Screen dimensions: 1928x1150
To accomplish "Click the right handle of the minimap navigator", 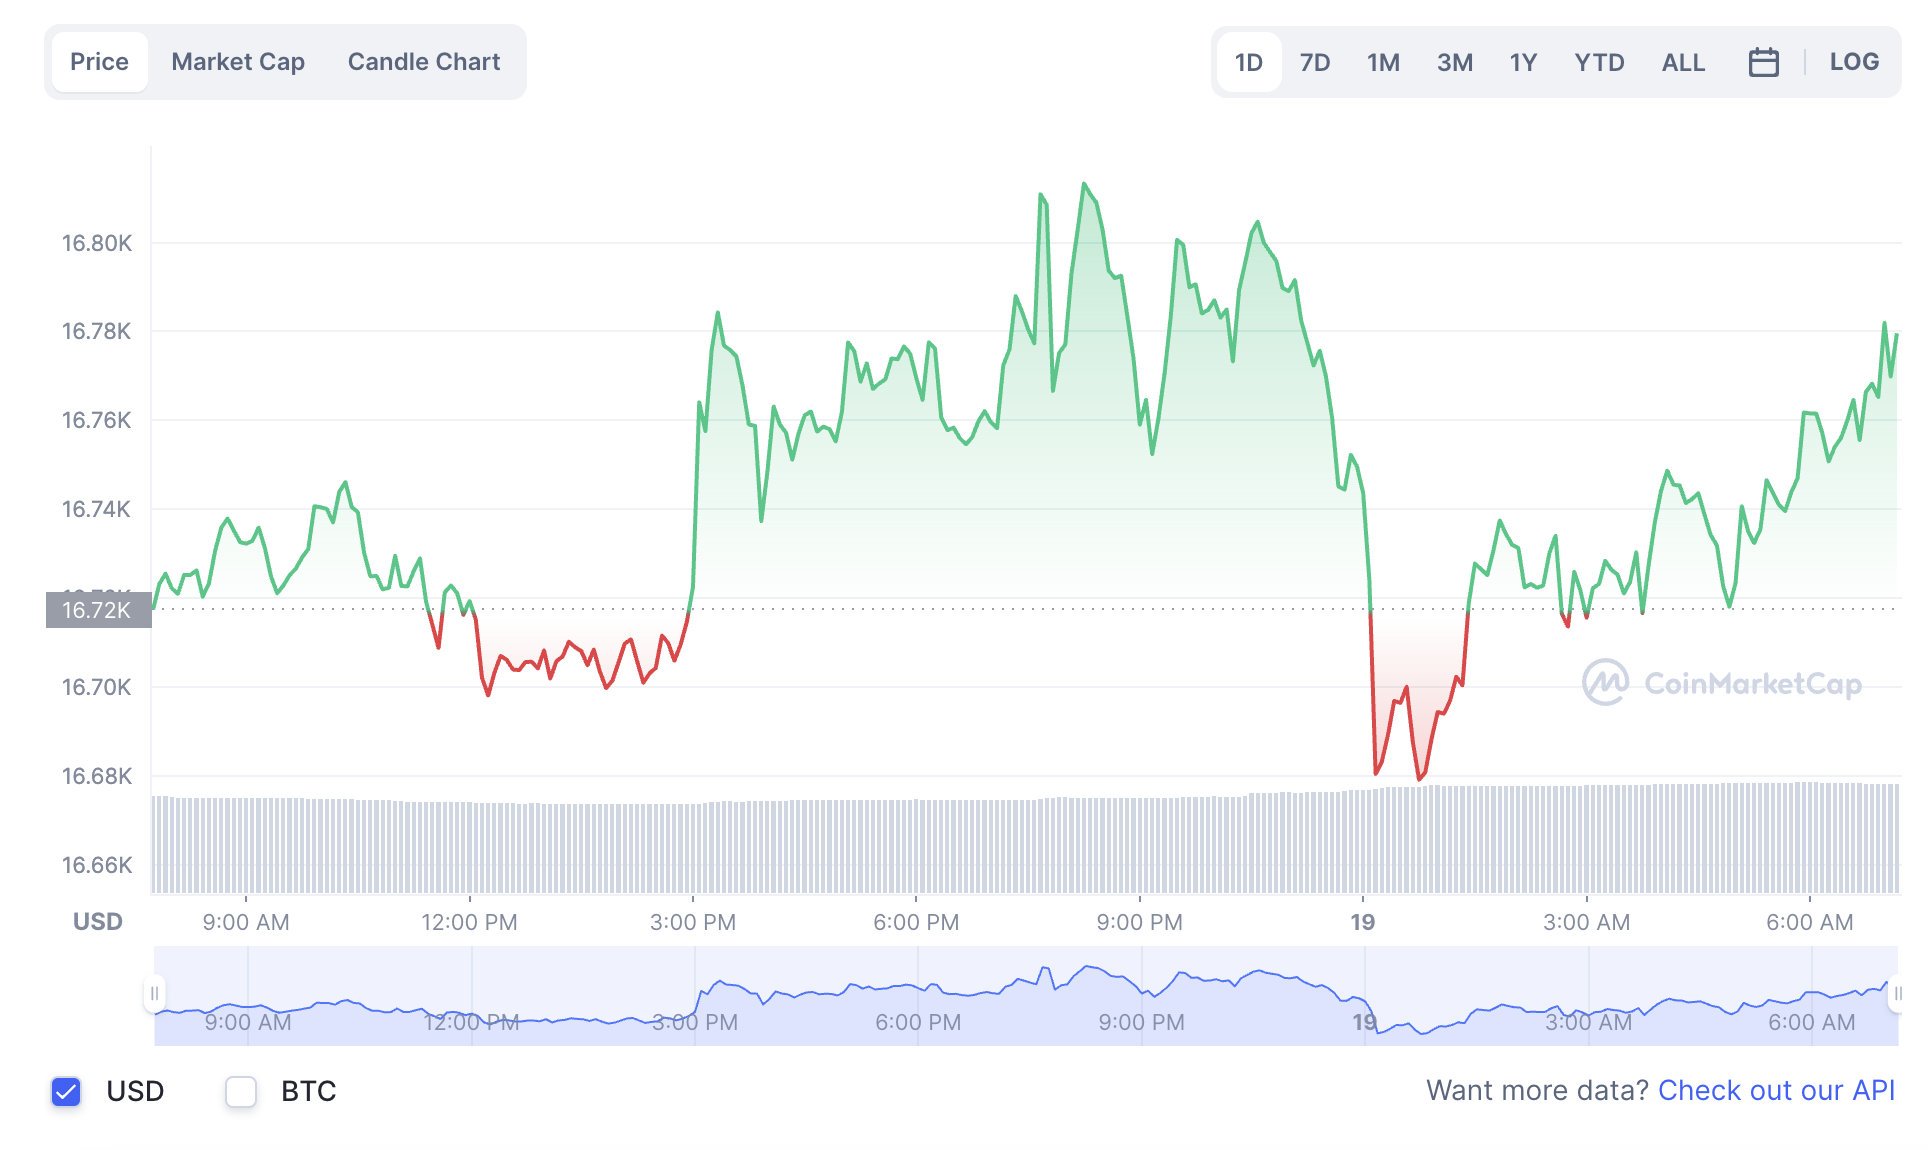I will (x=1899, y=995).
